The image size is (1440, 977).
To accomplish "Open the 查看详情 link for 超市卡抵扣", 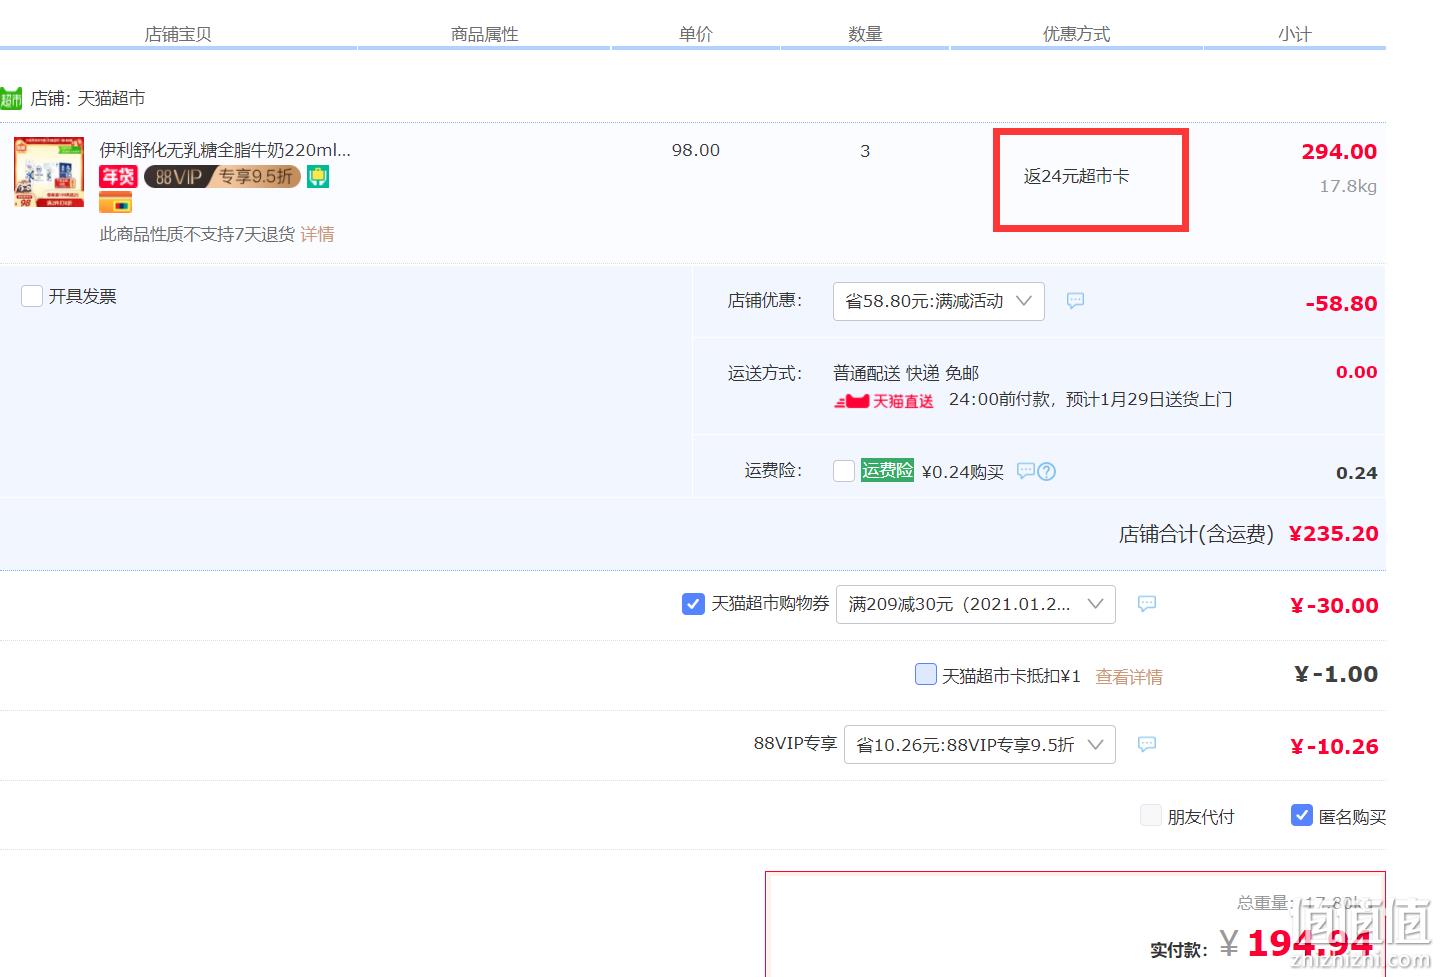I will coord(1129,677).
